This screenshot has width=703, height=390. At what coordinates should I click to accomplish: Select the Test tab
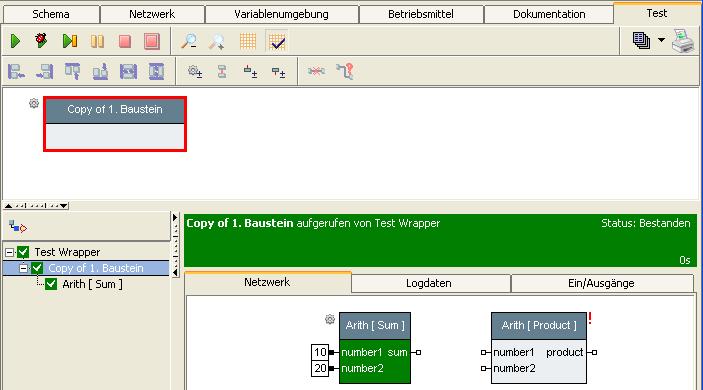(x=656, y=13)
